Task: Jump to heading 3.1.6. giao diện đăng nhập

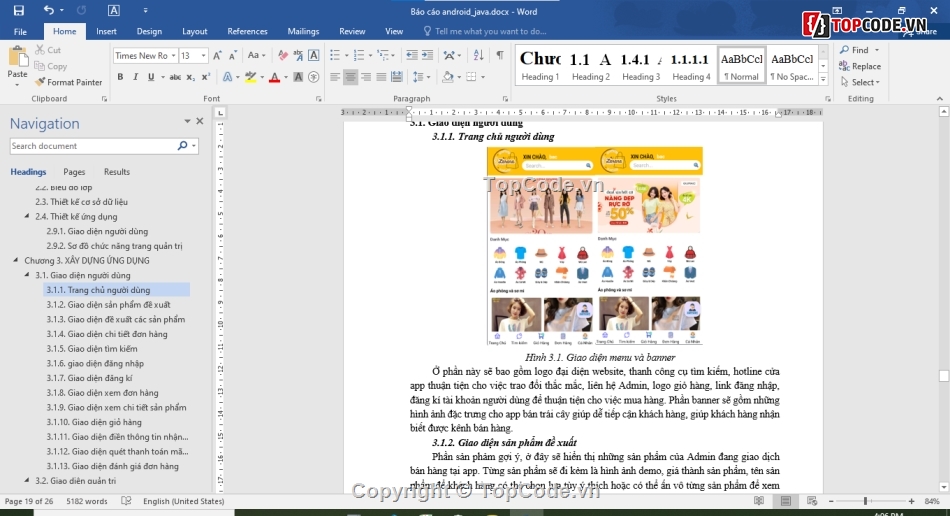Action: click(95, 364)
